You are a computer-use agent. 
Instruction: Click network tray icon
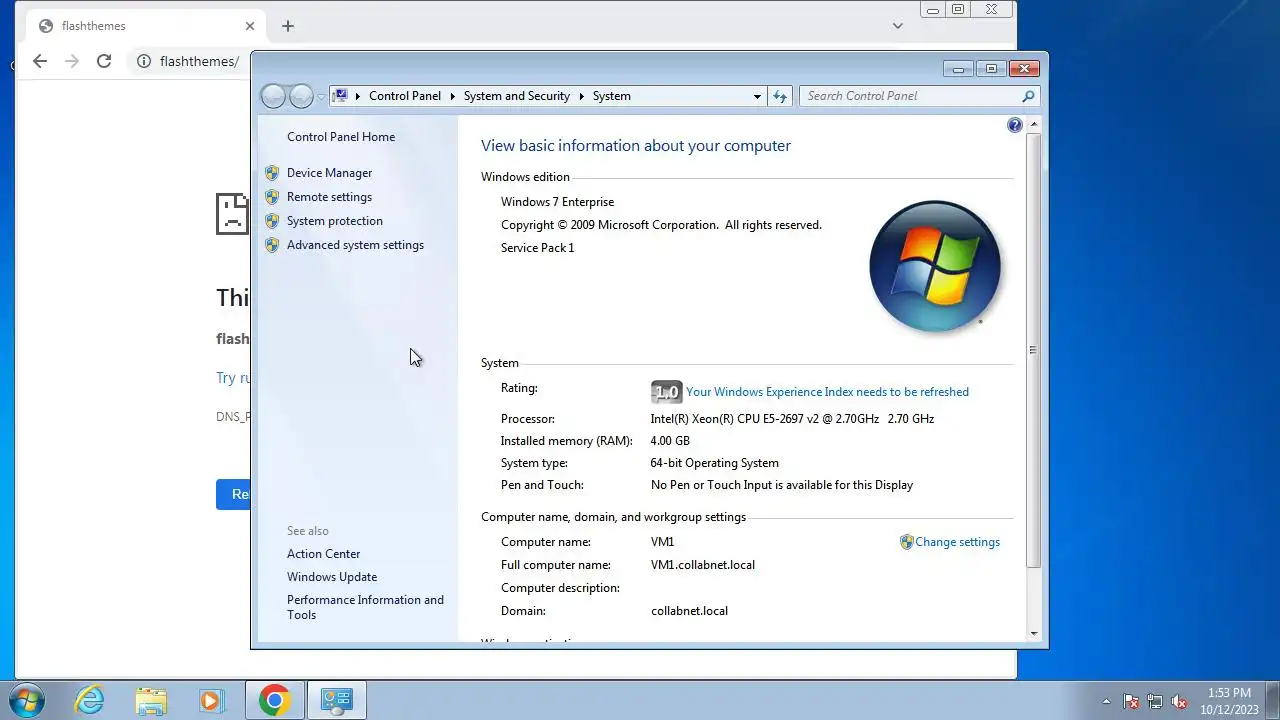pyautogui.click(x=1155, y=701)
